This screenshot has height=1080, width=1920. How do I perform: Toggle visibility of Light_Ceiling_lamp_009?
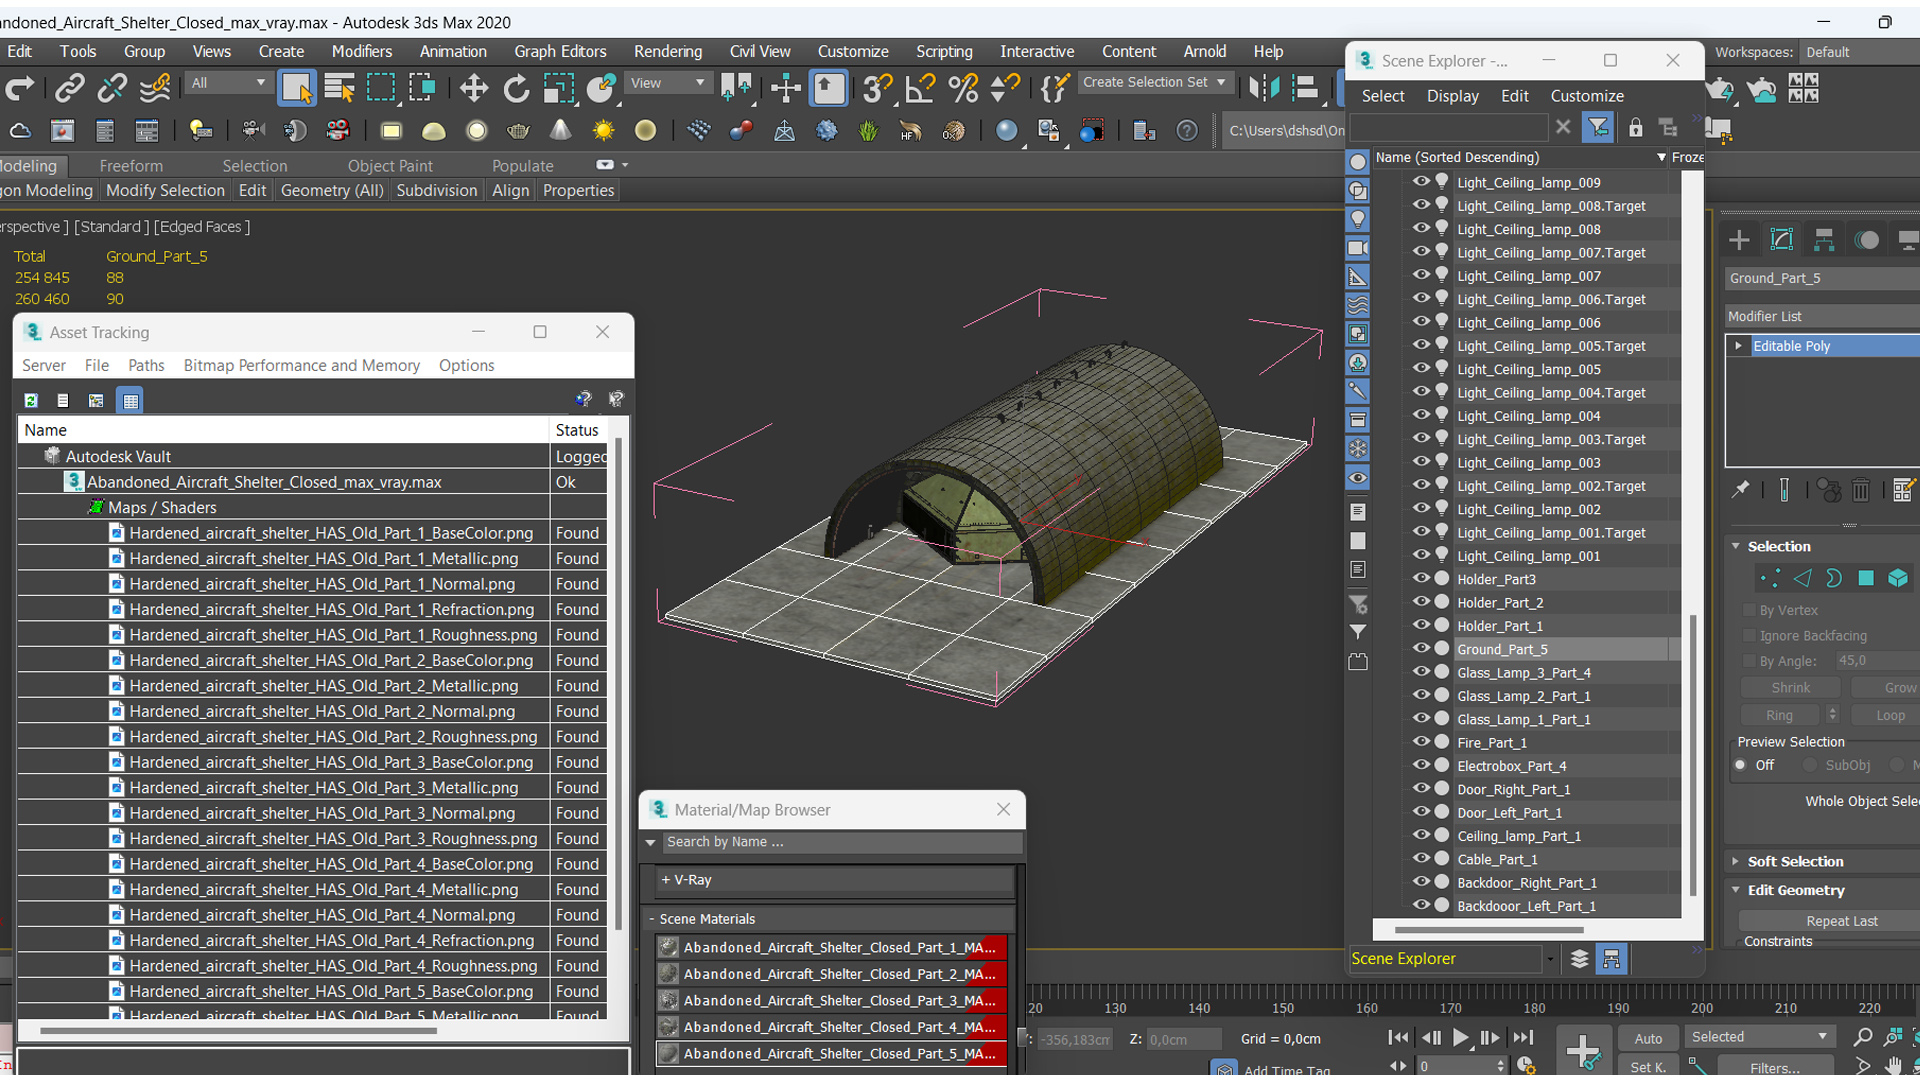click(1420, 181)
